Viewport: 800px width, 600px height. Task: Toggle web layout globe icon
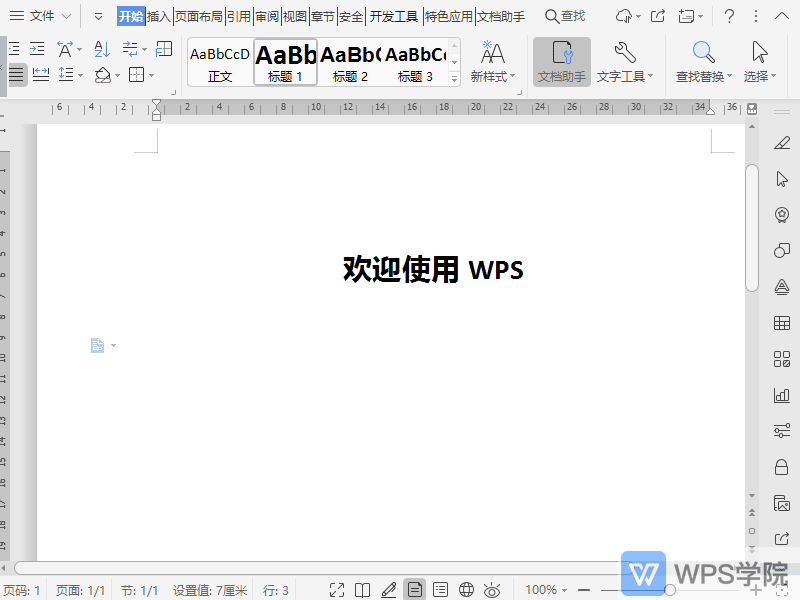466,590
